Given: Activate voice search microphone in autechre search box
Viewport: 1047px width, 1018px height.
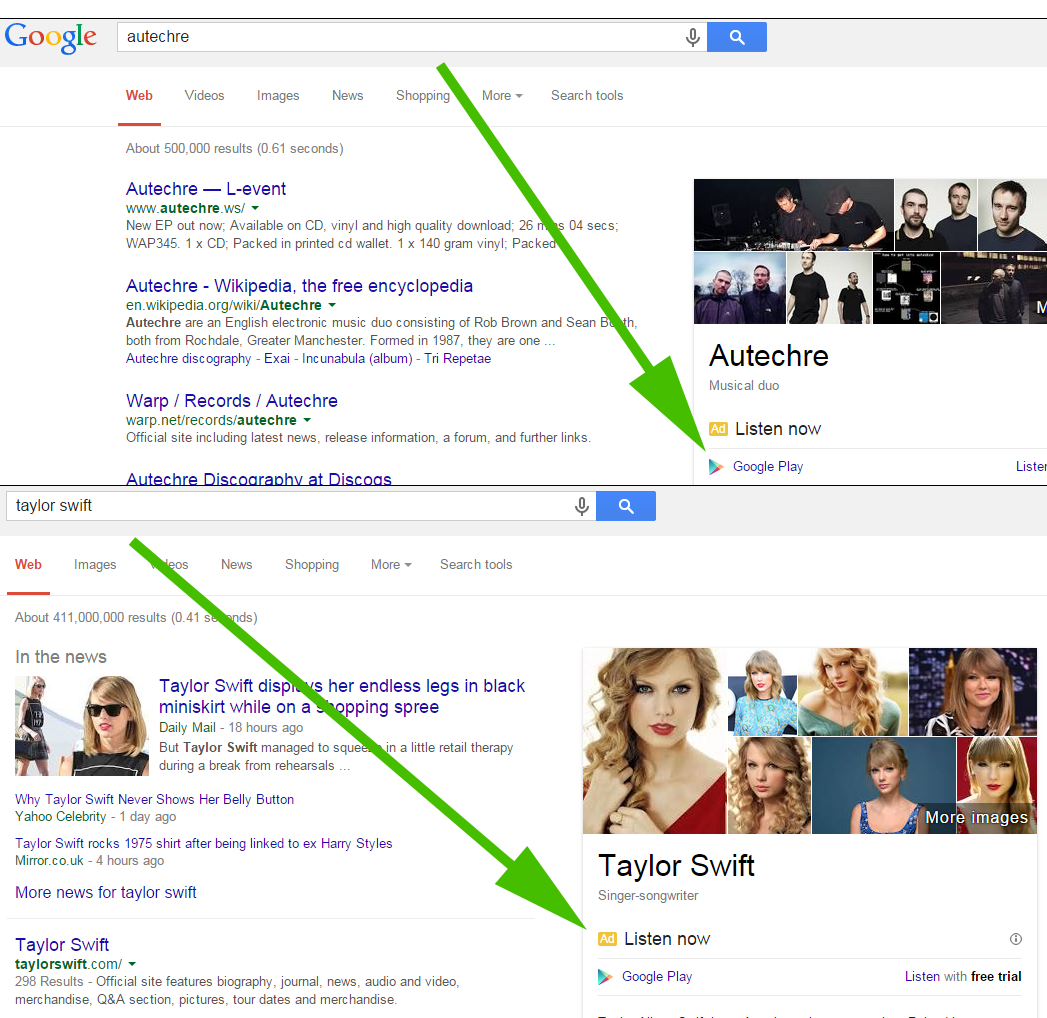Looking at the screenshot, I should pyautogui.click(x=692, y=37).
